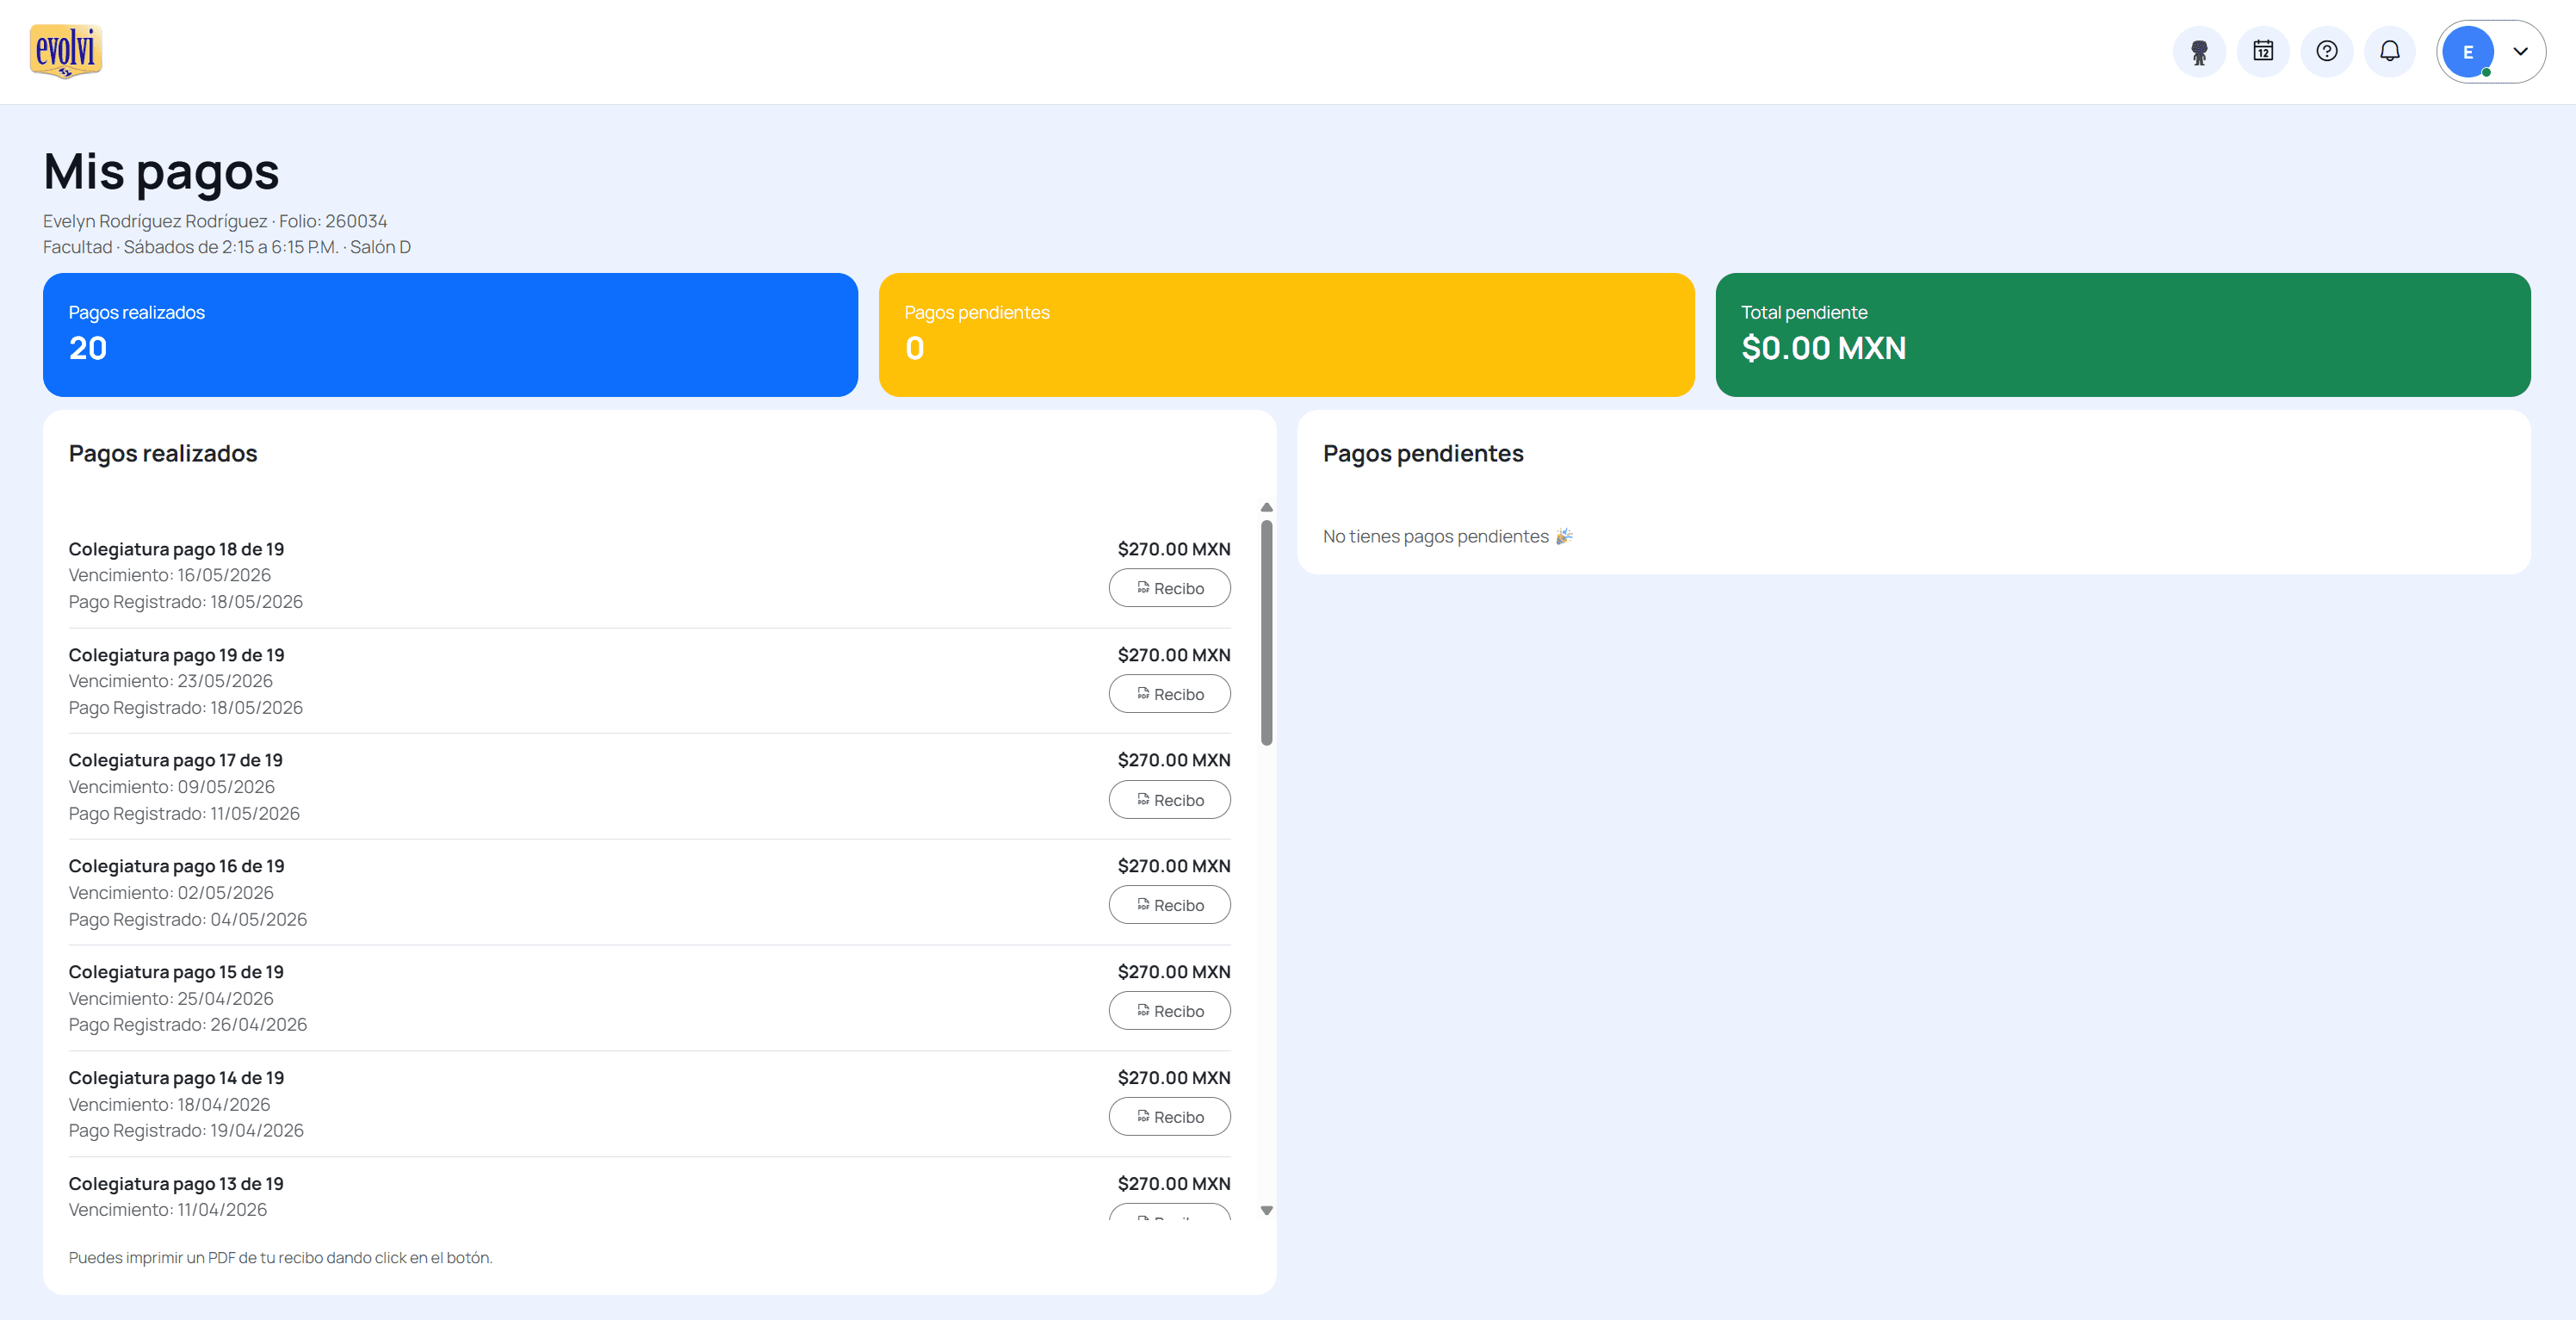Select the PDF receipt hint text
This screenshot has width=2576, height=1320.
tap(280, 1258)
